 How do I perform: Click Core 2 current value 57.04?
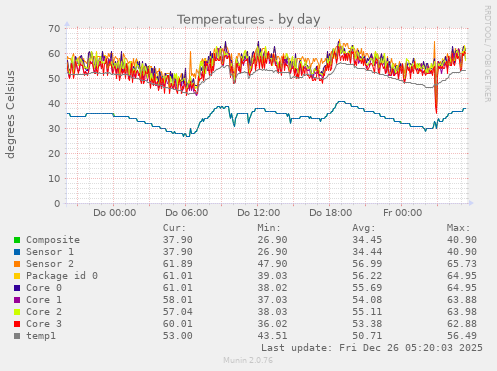click(x=178, y=312)
